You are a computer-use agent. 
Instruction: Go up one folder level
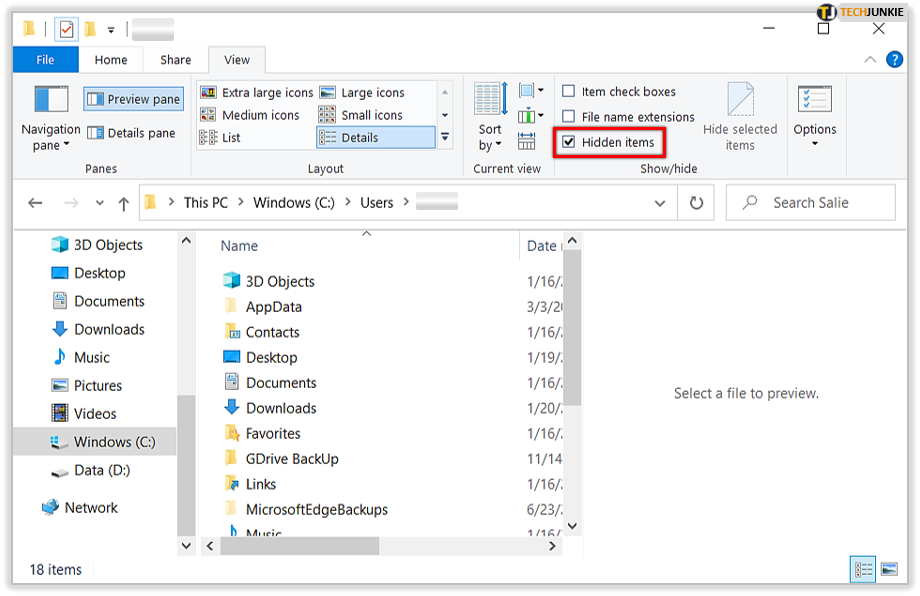(x=123, y=204)
